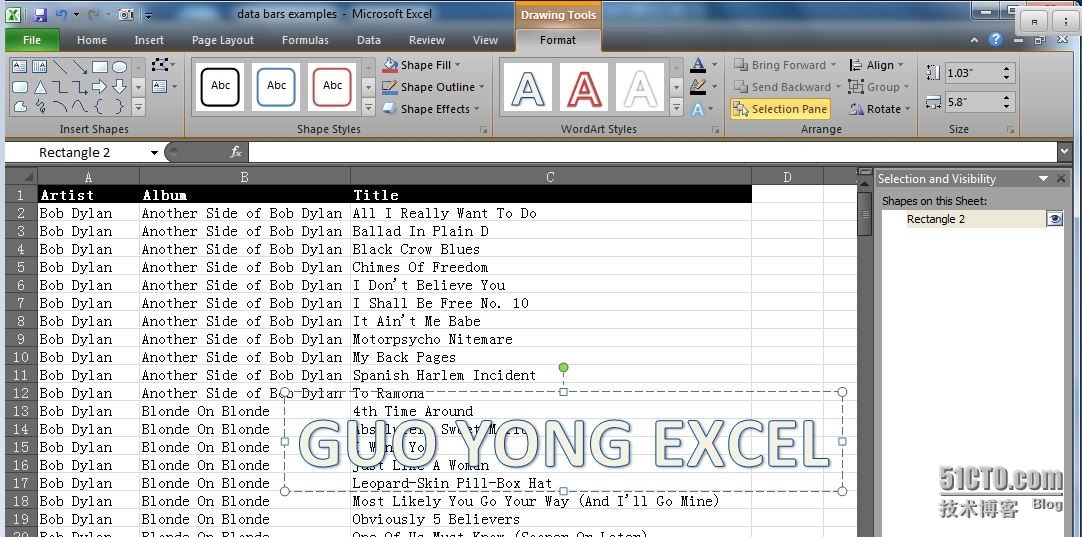Choose the Arc shape
The width and height of the screenshot is (1082, 537).
pyautogui.click(x=60, y=107)
